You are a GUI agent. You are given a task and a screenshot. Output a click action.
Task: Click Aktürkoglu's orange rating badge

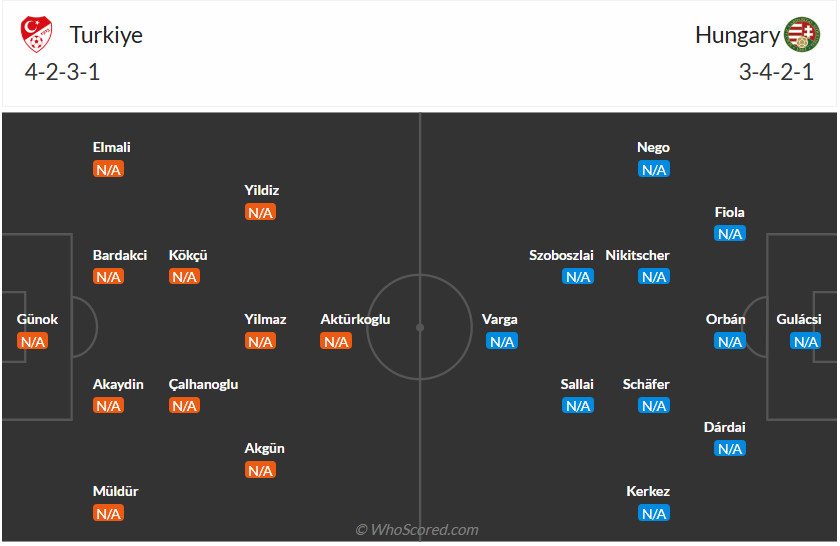[336, 341]
